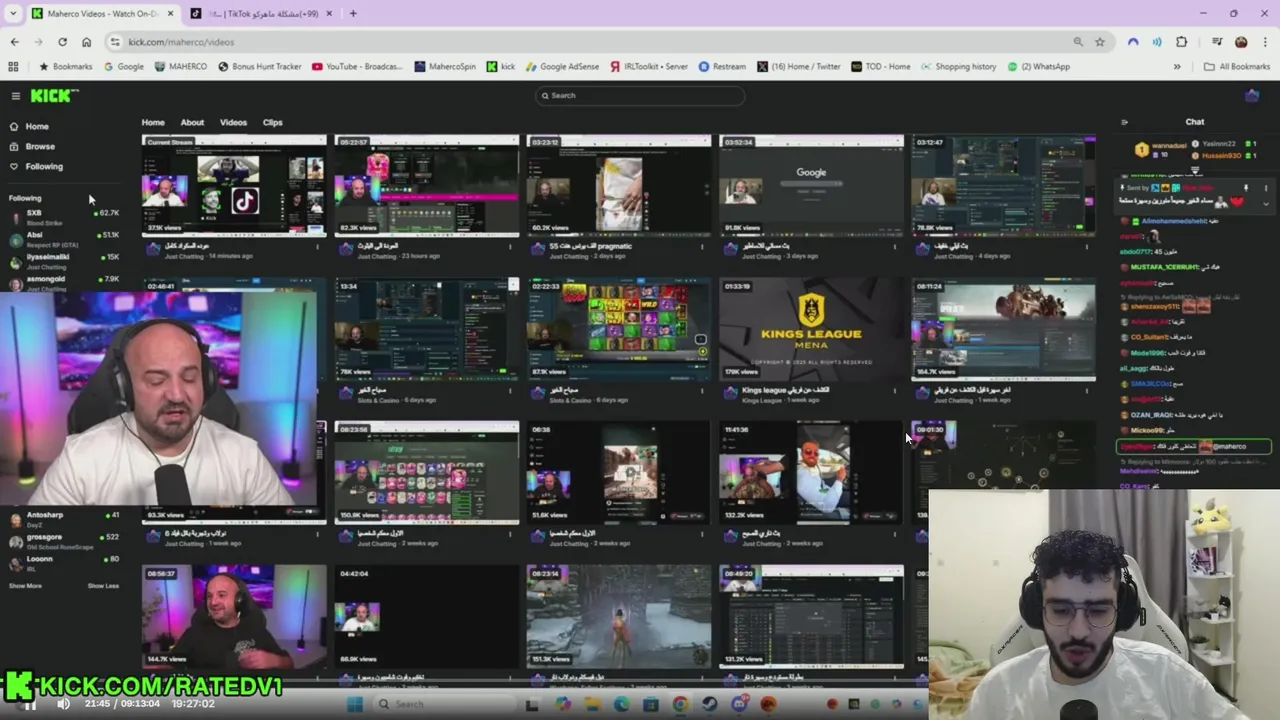Pause the video player
1280x720 pixels.
click(30, 704)
